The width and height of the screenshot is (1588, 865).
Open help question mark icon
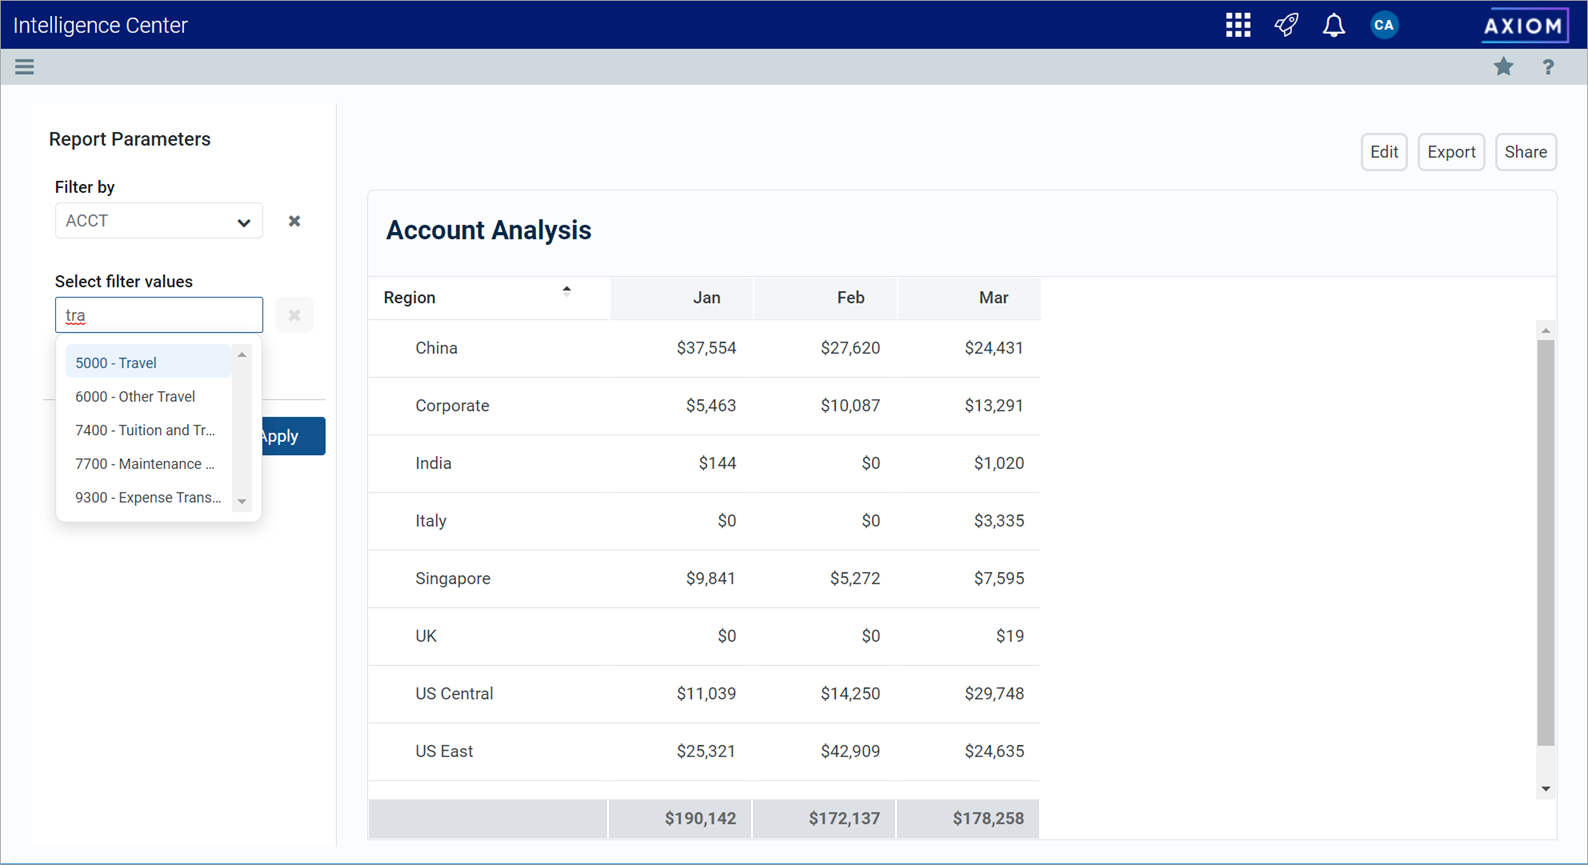pyautogui.click(x=1548, y=67)
